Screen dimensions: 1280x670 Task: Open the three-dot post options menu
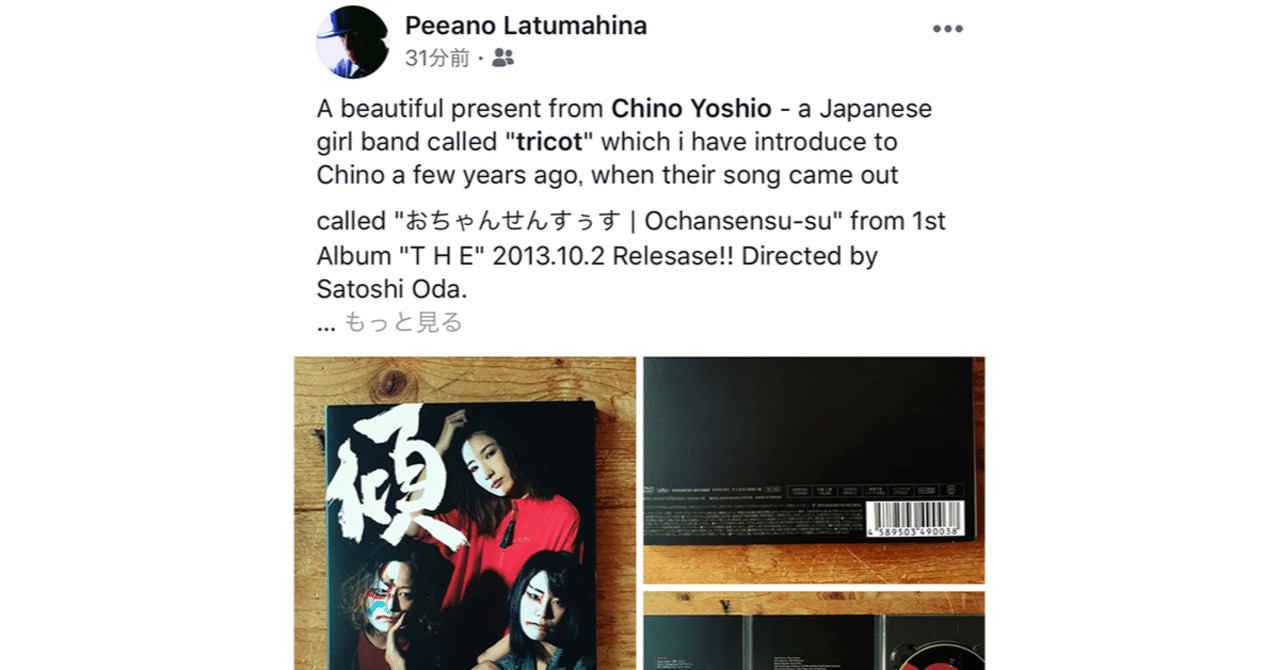[947, 29]
